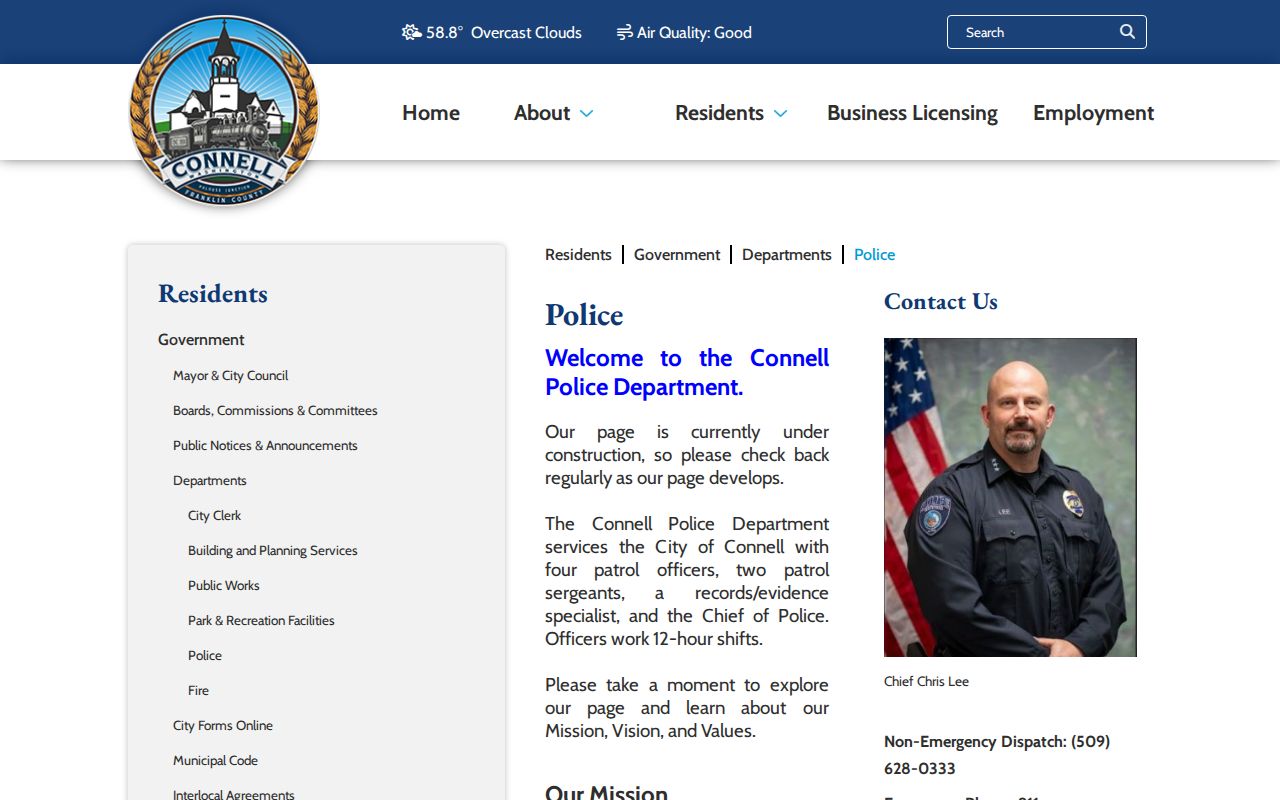Click the Chief Chris Lee photo
The width and height of the screenshot is (1280, 800).
[x=1010, y=497]
